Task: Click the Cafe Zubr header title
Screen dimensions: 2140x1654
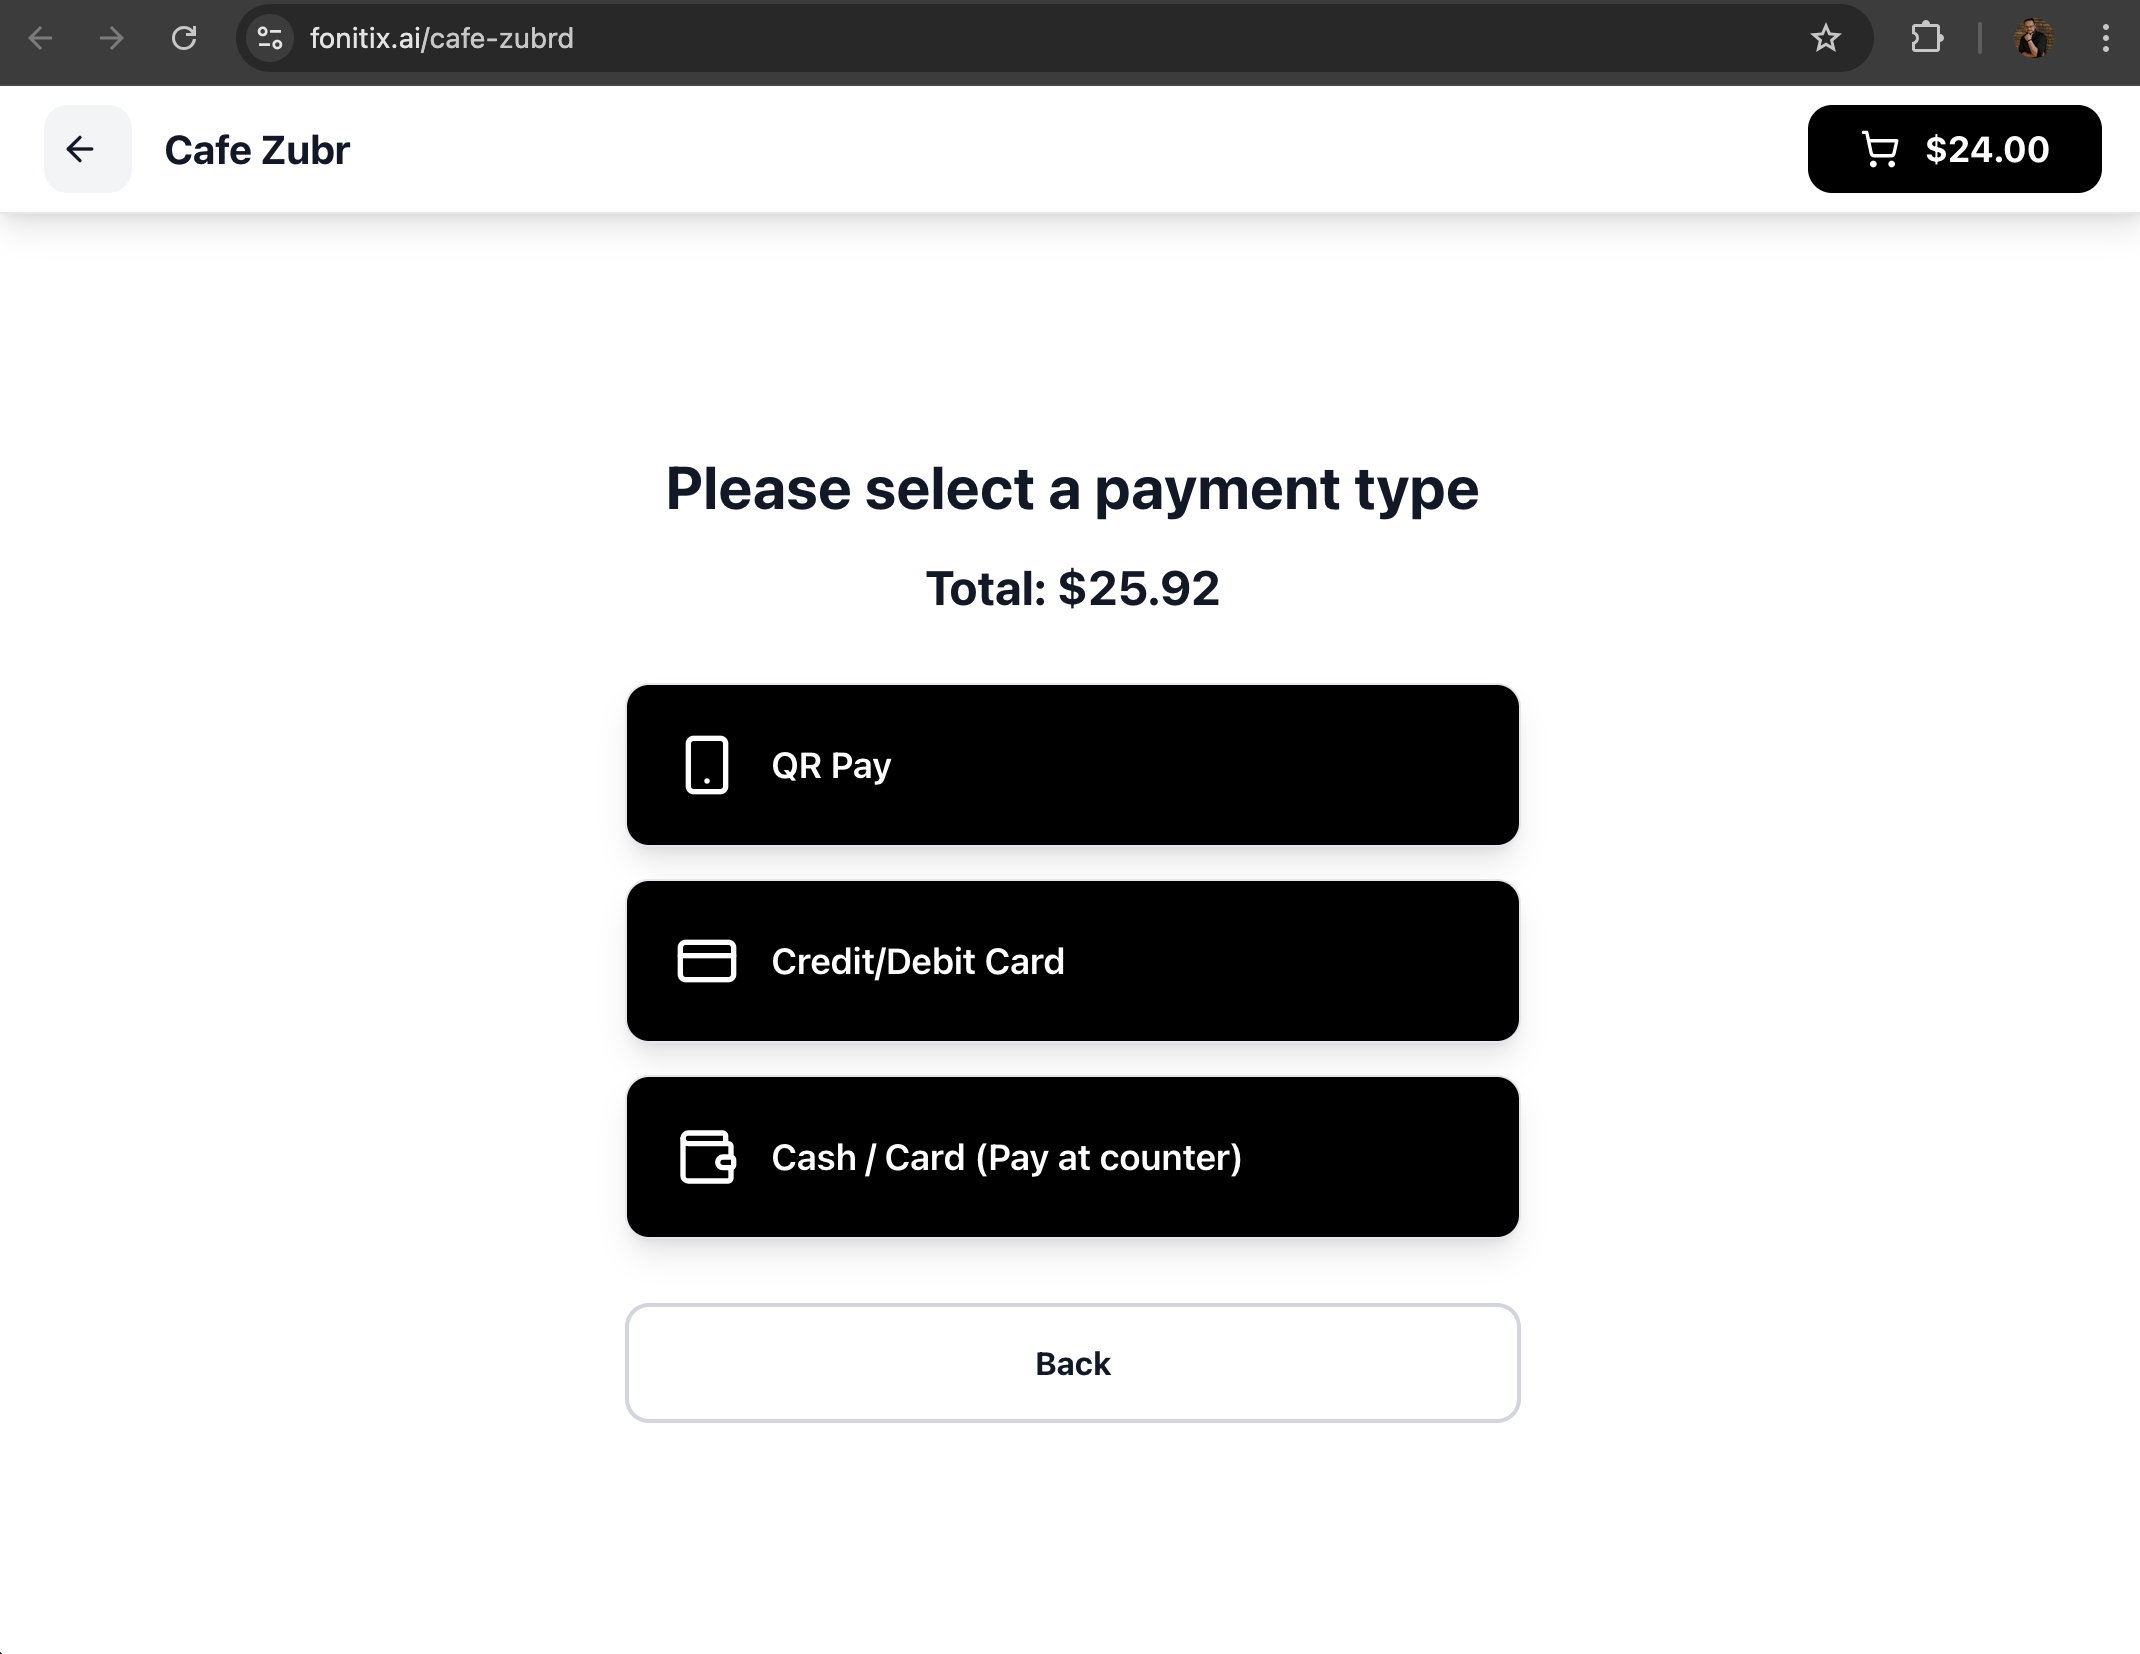Action: (x=257, y=150)
